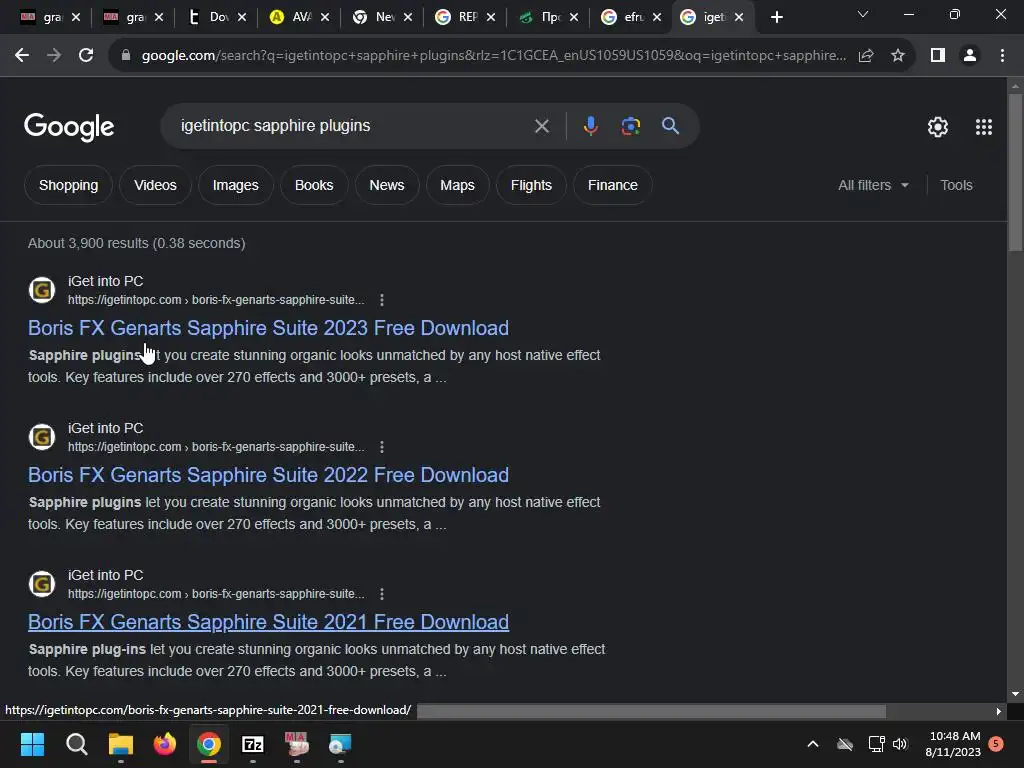The height and width of the screenshot is (768, 1024).
Task: Open Google quick settings gear
Action: [x=938, y=127]
